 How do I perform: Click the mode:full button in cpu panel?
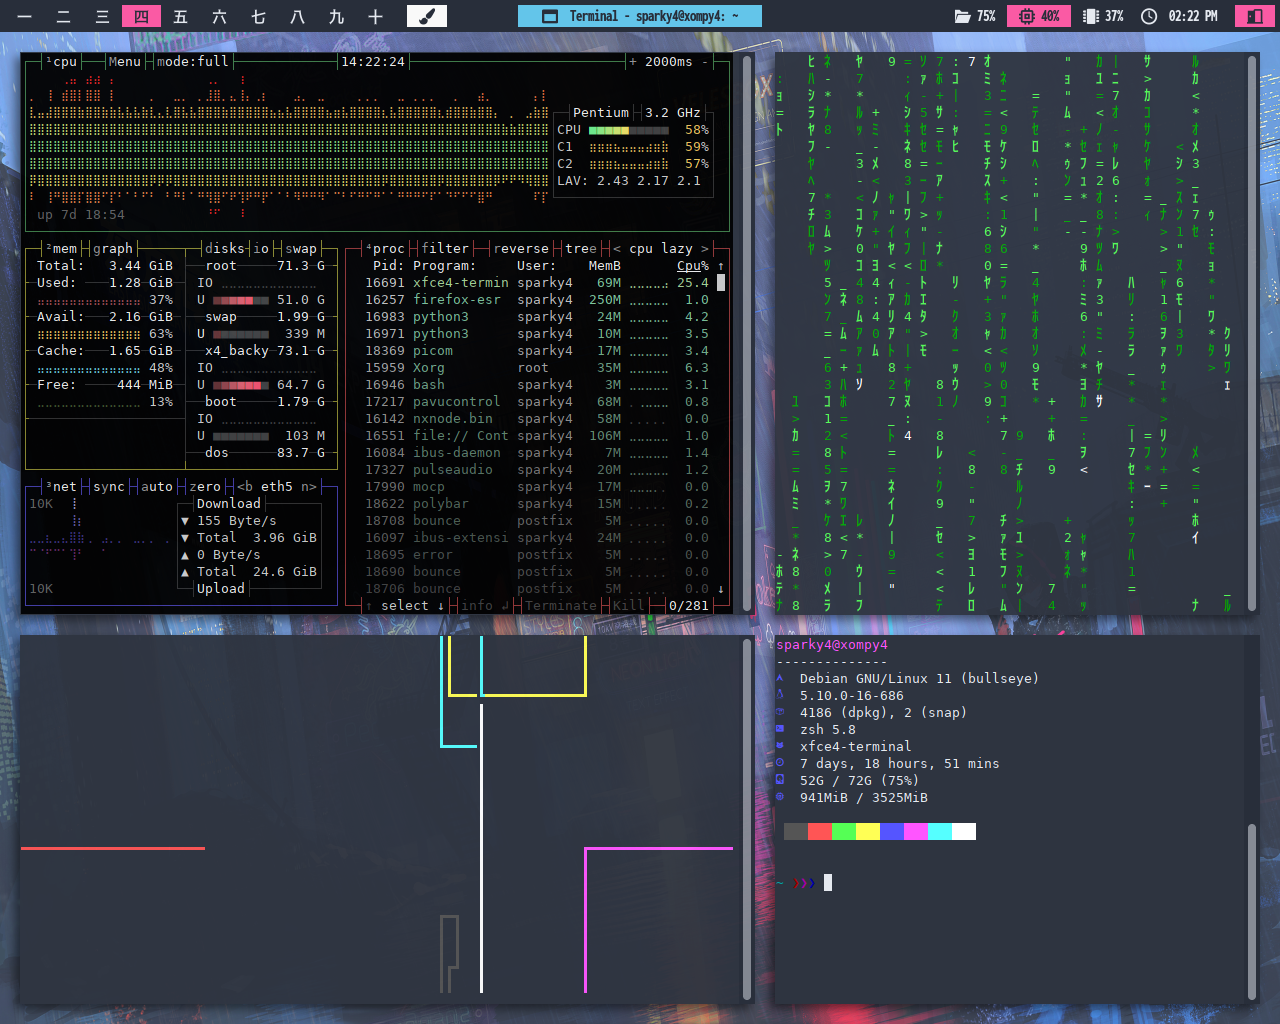point(192,61)
